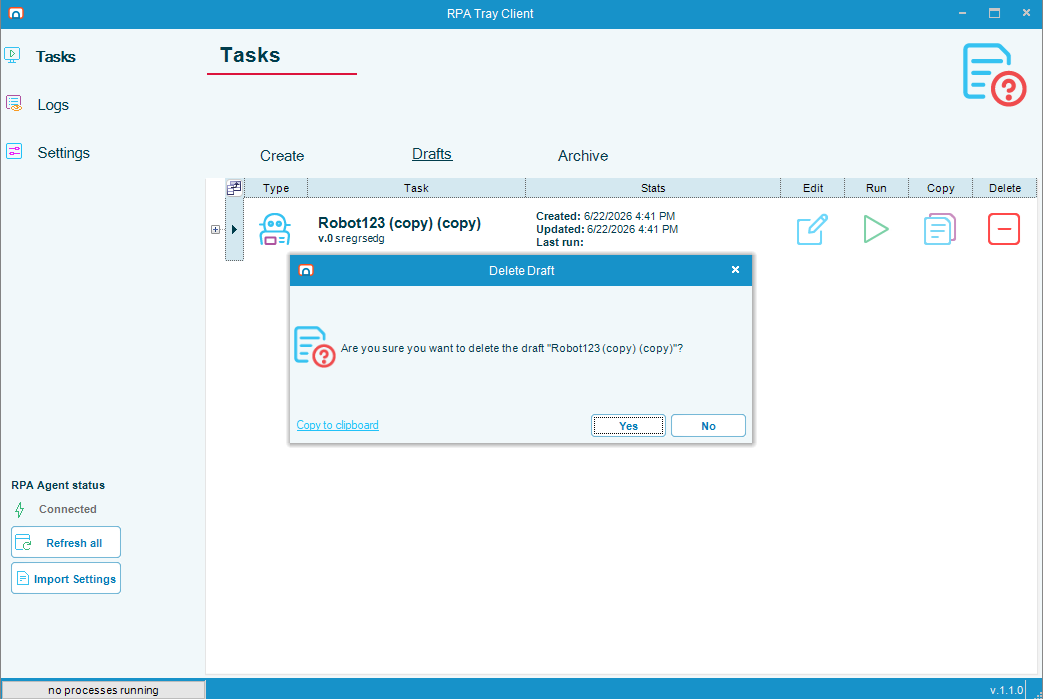Open the Settings section
This screenshot has width=1043, height=699.
[63, 153]
